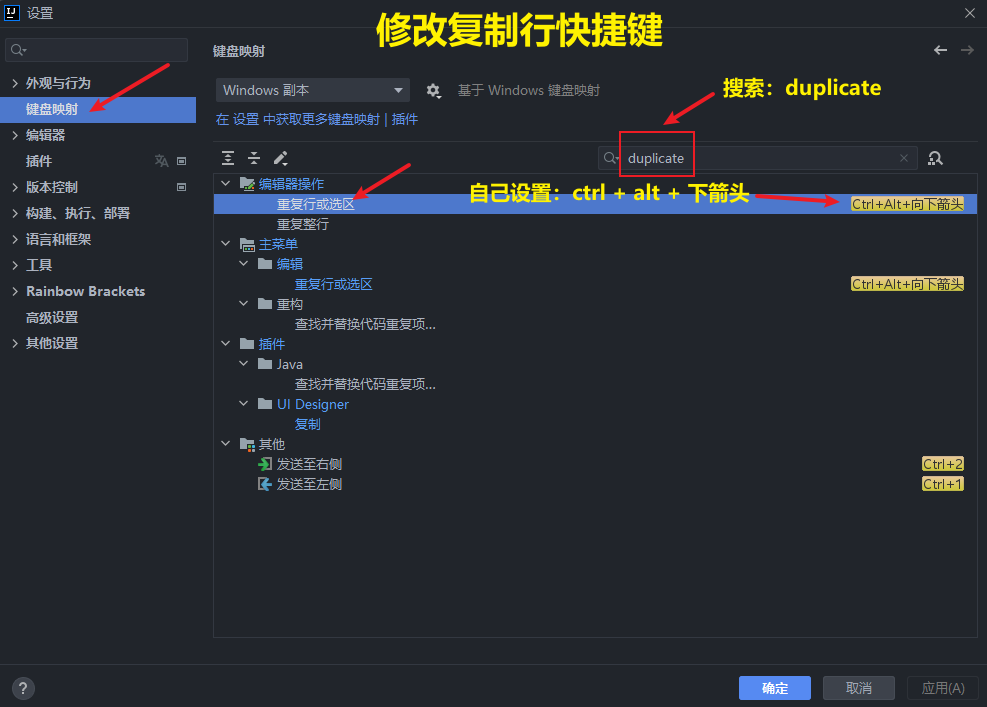Click the Collapse All icon in keymap toolbar
The image size is (987, 707).
tap(254, 158)
